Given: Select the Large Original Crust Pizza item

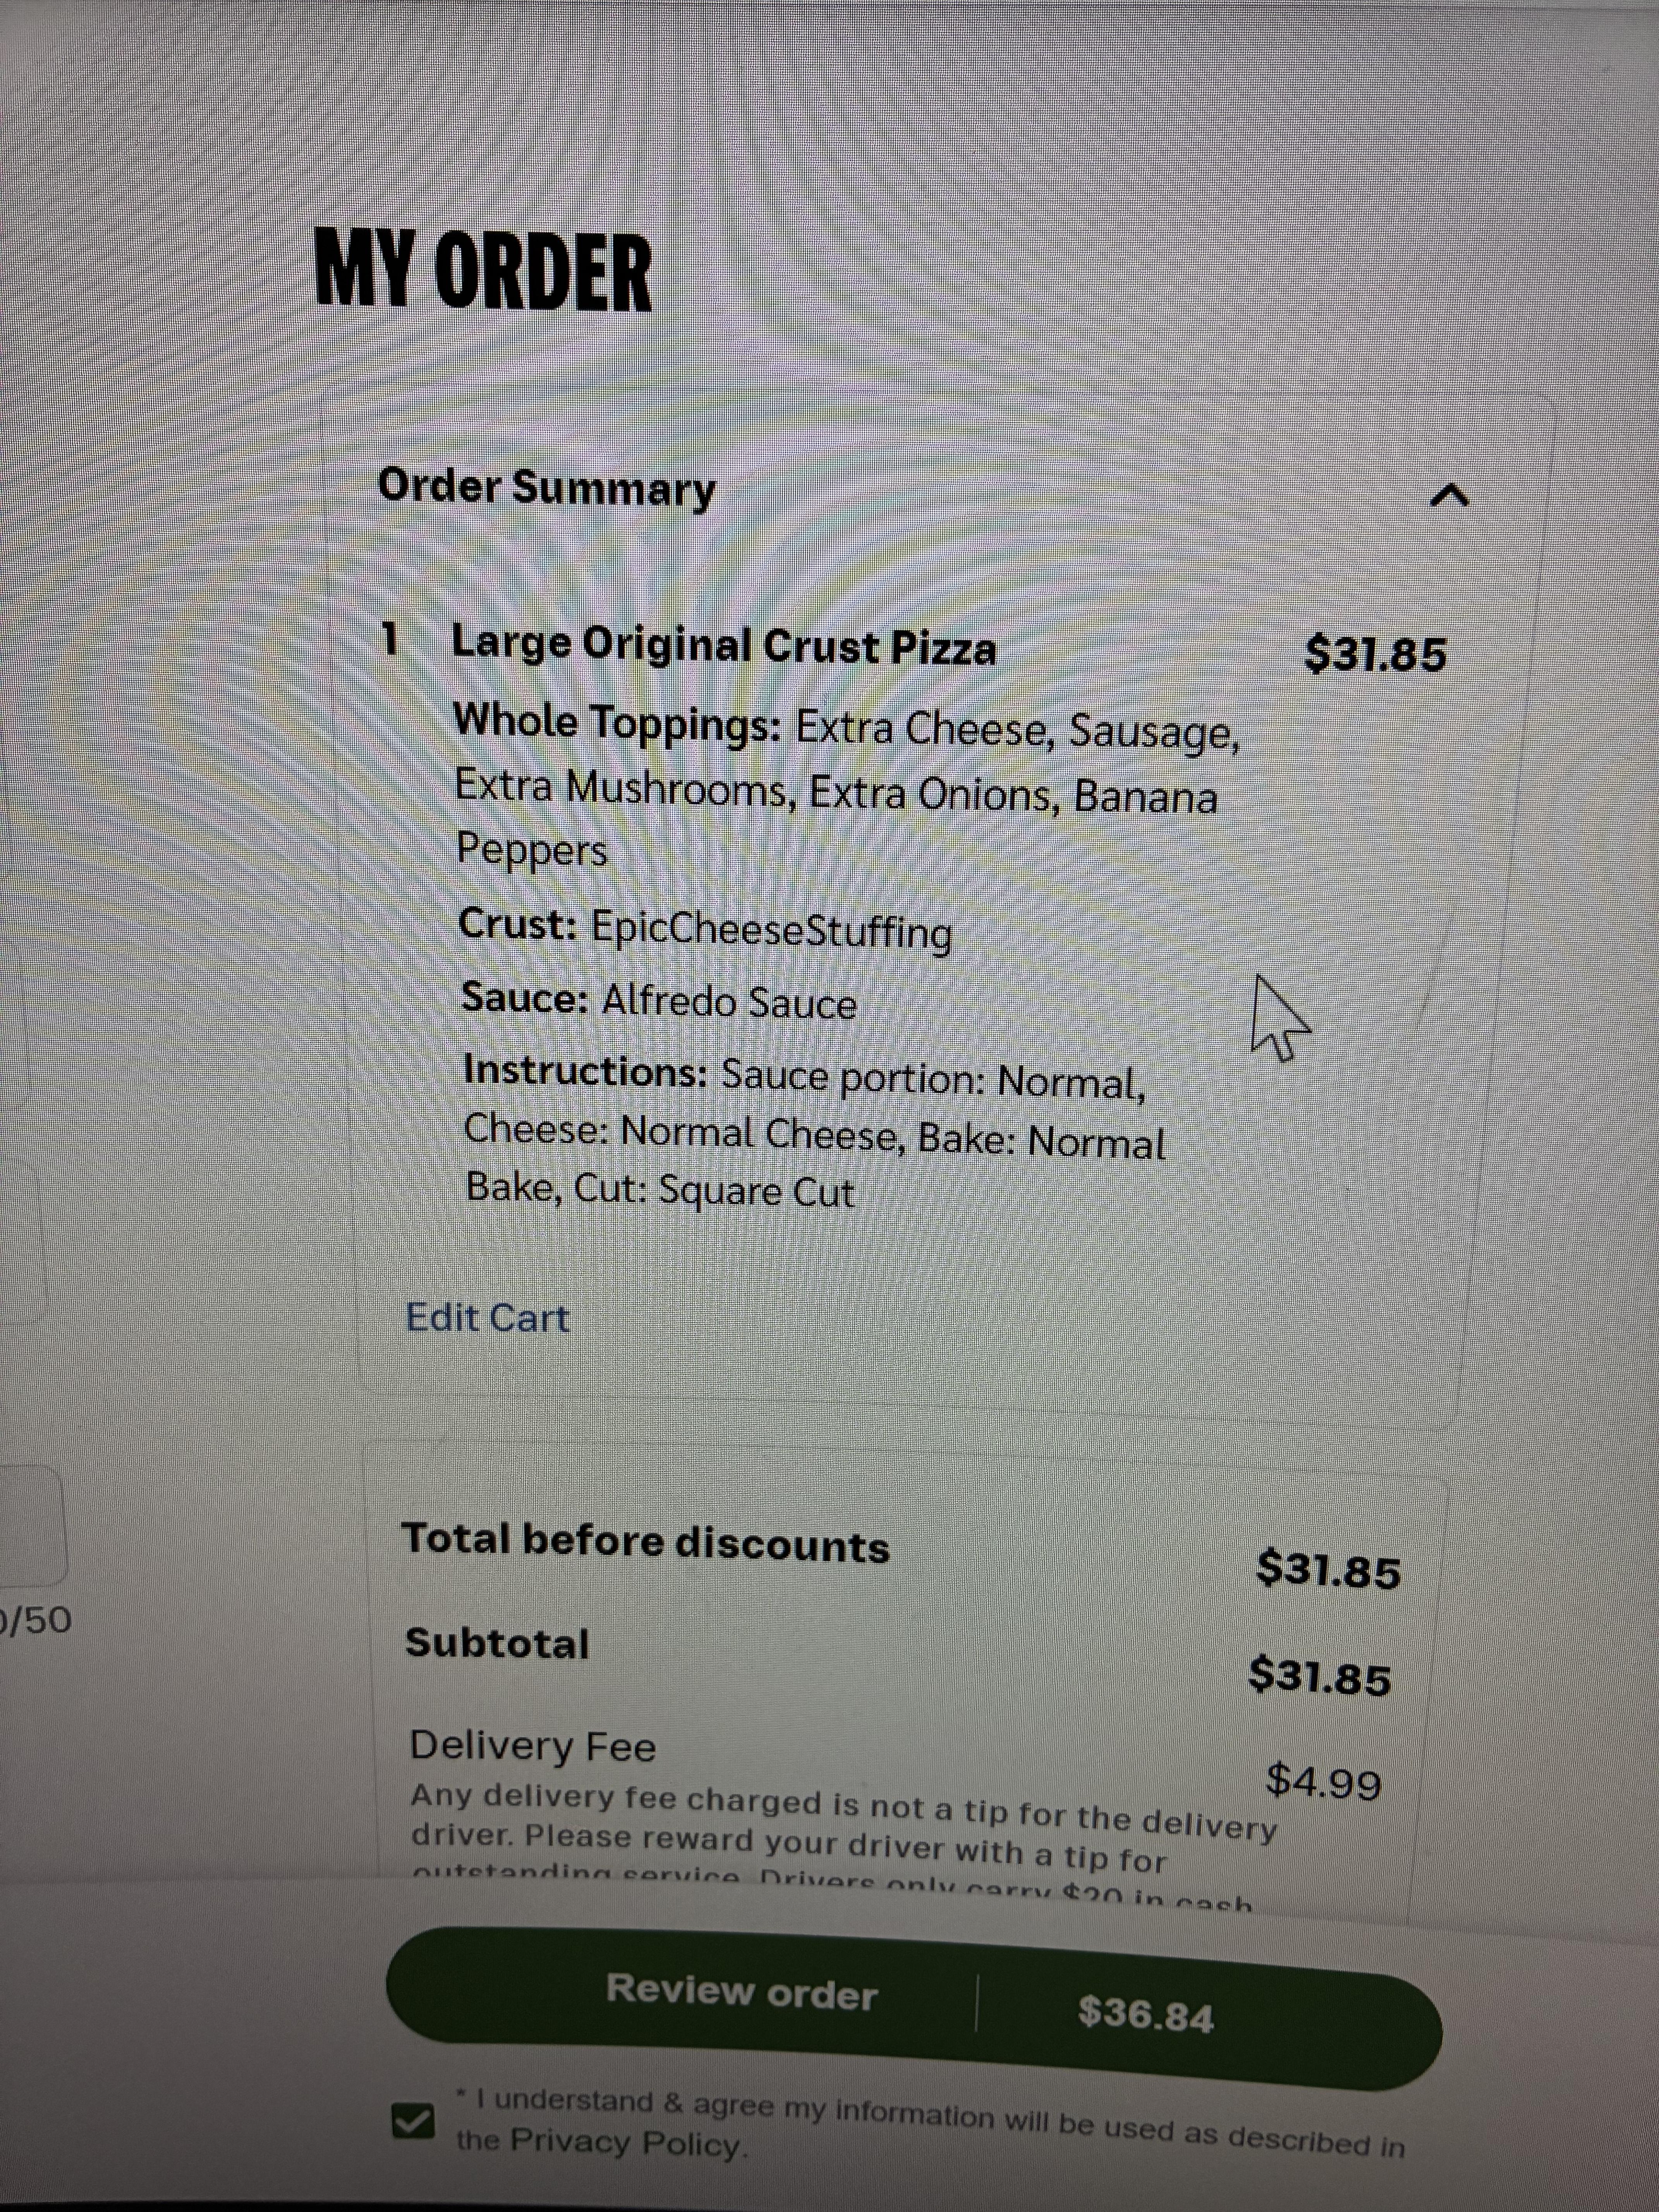Looking at the screenshot, I should point(724,645).
